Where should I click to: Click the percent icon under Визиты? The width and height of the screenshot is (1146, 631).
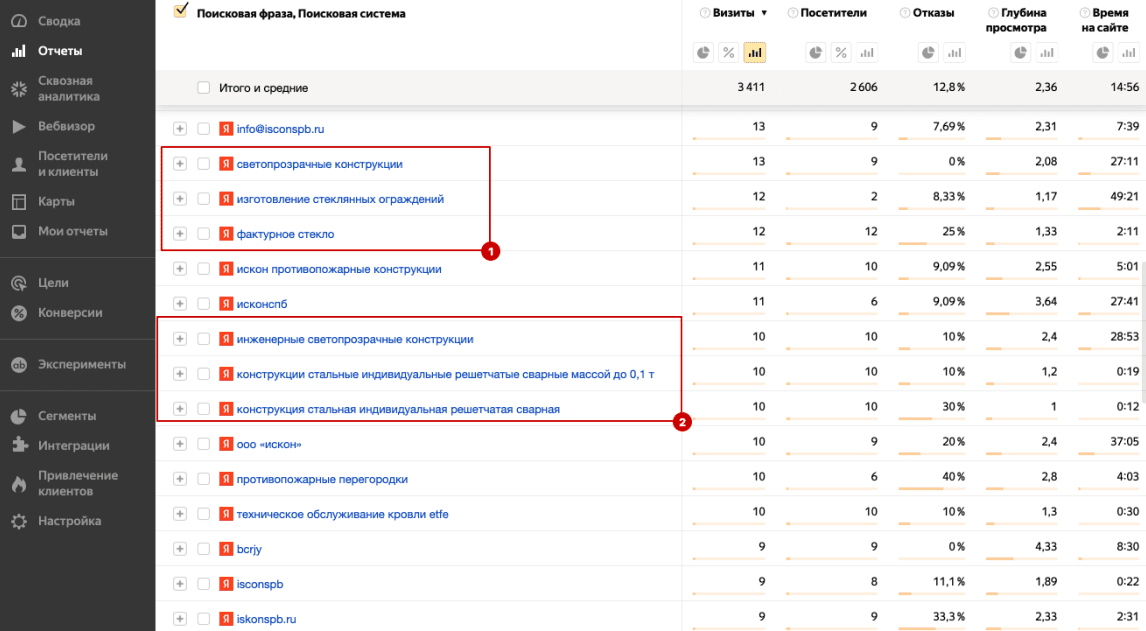[x=728, y=53]
